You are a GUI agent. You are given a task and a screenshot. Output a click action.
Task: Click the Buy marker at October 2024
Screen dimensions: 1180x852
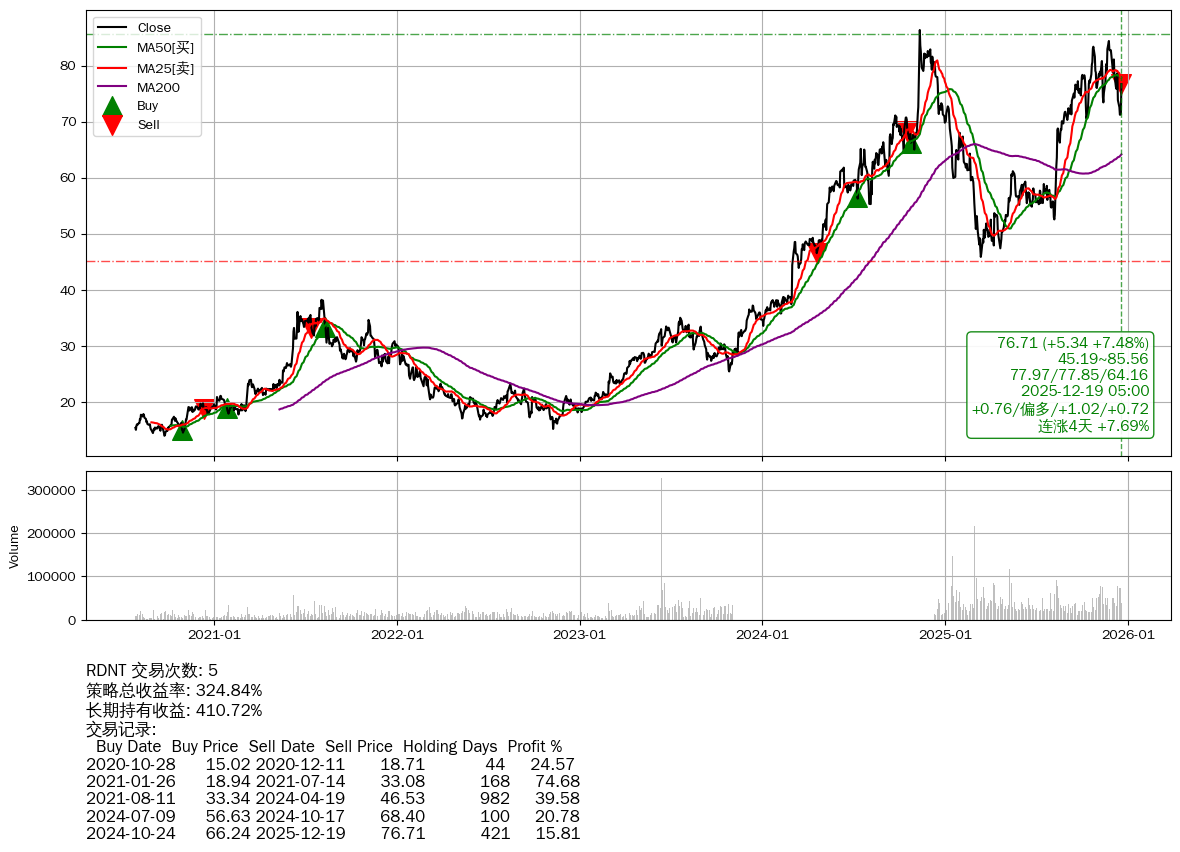(911, 143)
